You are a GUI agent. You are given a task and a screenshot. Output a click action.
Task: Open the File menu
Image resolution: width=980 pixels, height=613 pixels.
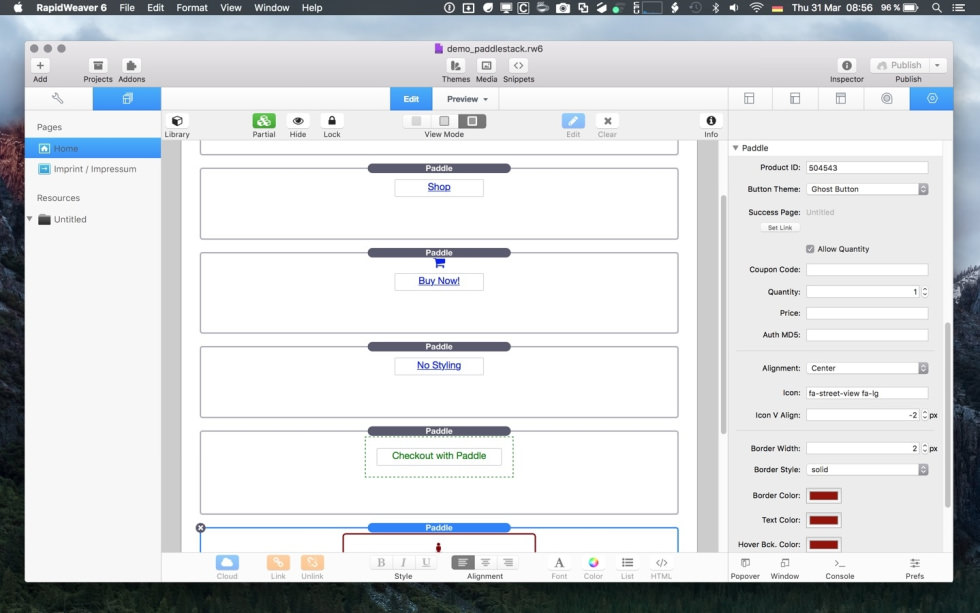[x=127, y=7]
